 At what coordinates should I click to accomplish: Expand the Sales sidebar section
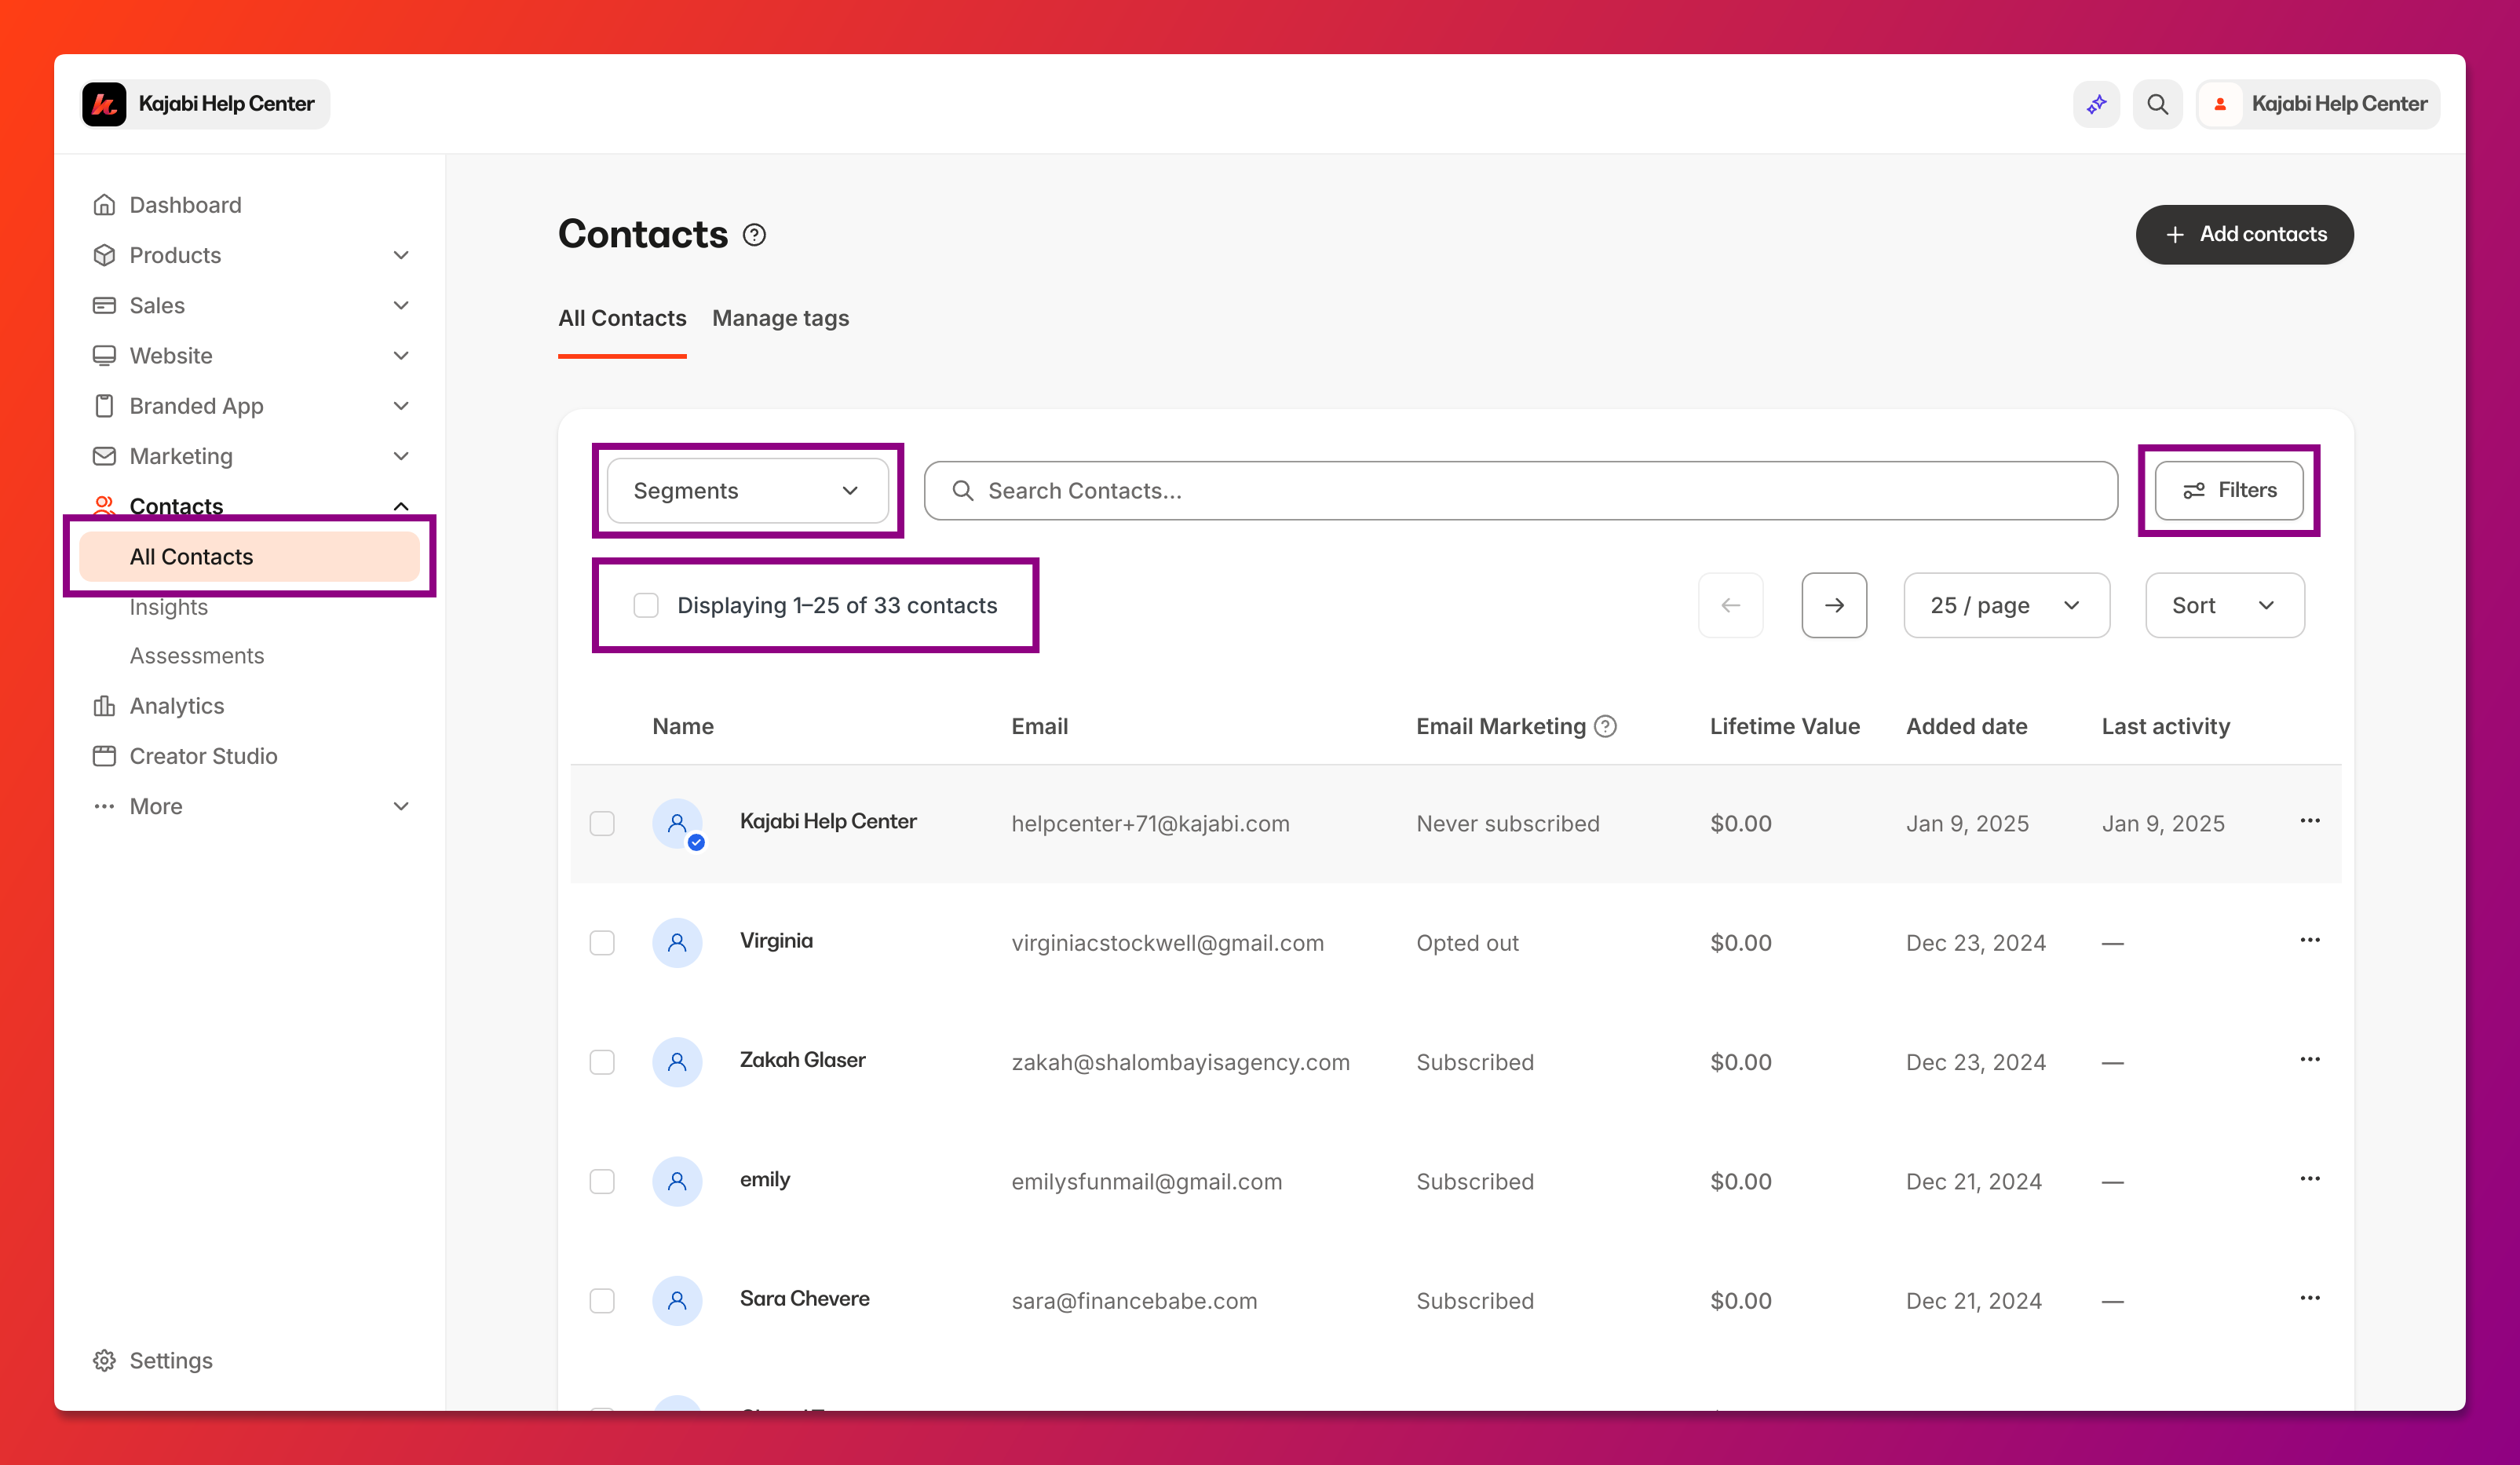[401, 305]
